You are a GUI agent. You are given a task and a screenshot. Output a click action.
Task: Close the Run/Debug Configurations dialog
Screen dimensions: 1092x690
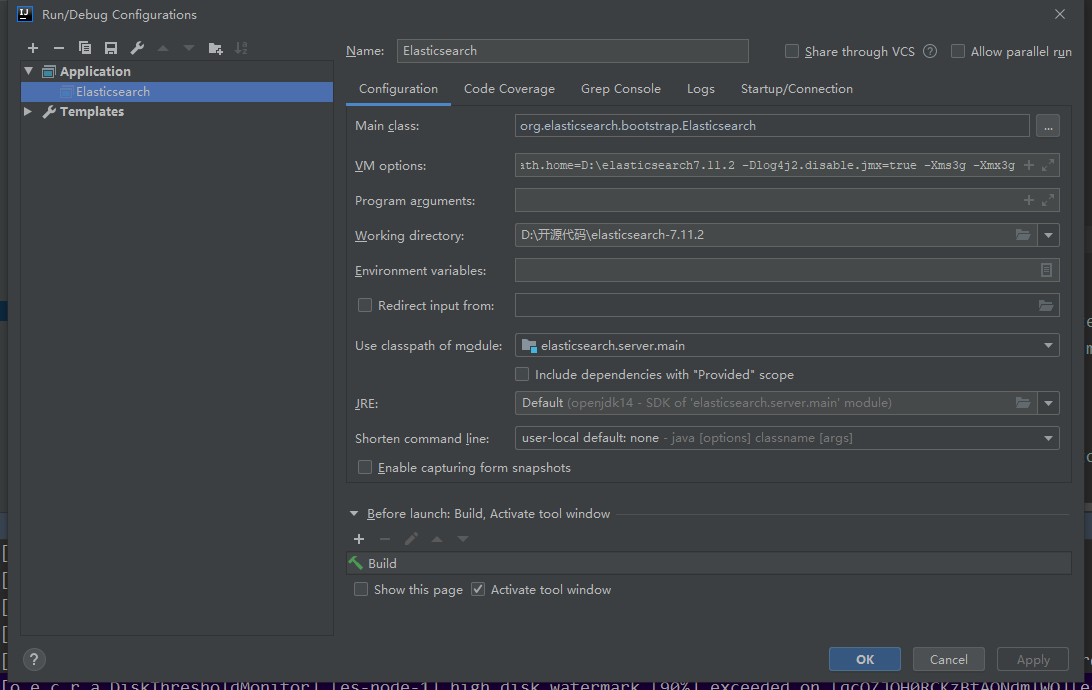(1060, 15)
